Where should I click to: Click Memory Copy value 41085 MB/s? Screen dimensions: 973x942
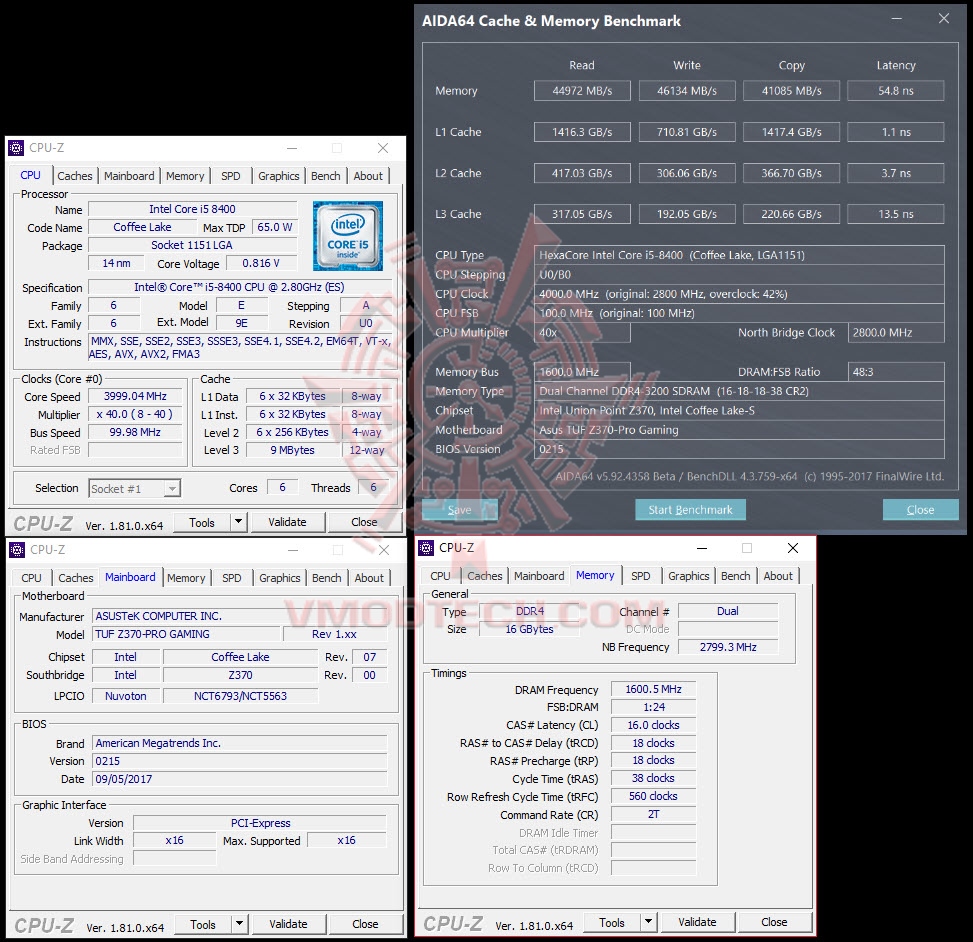click(792, 91)
